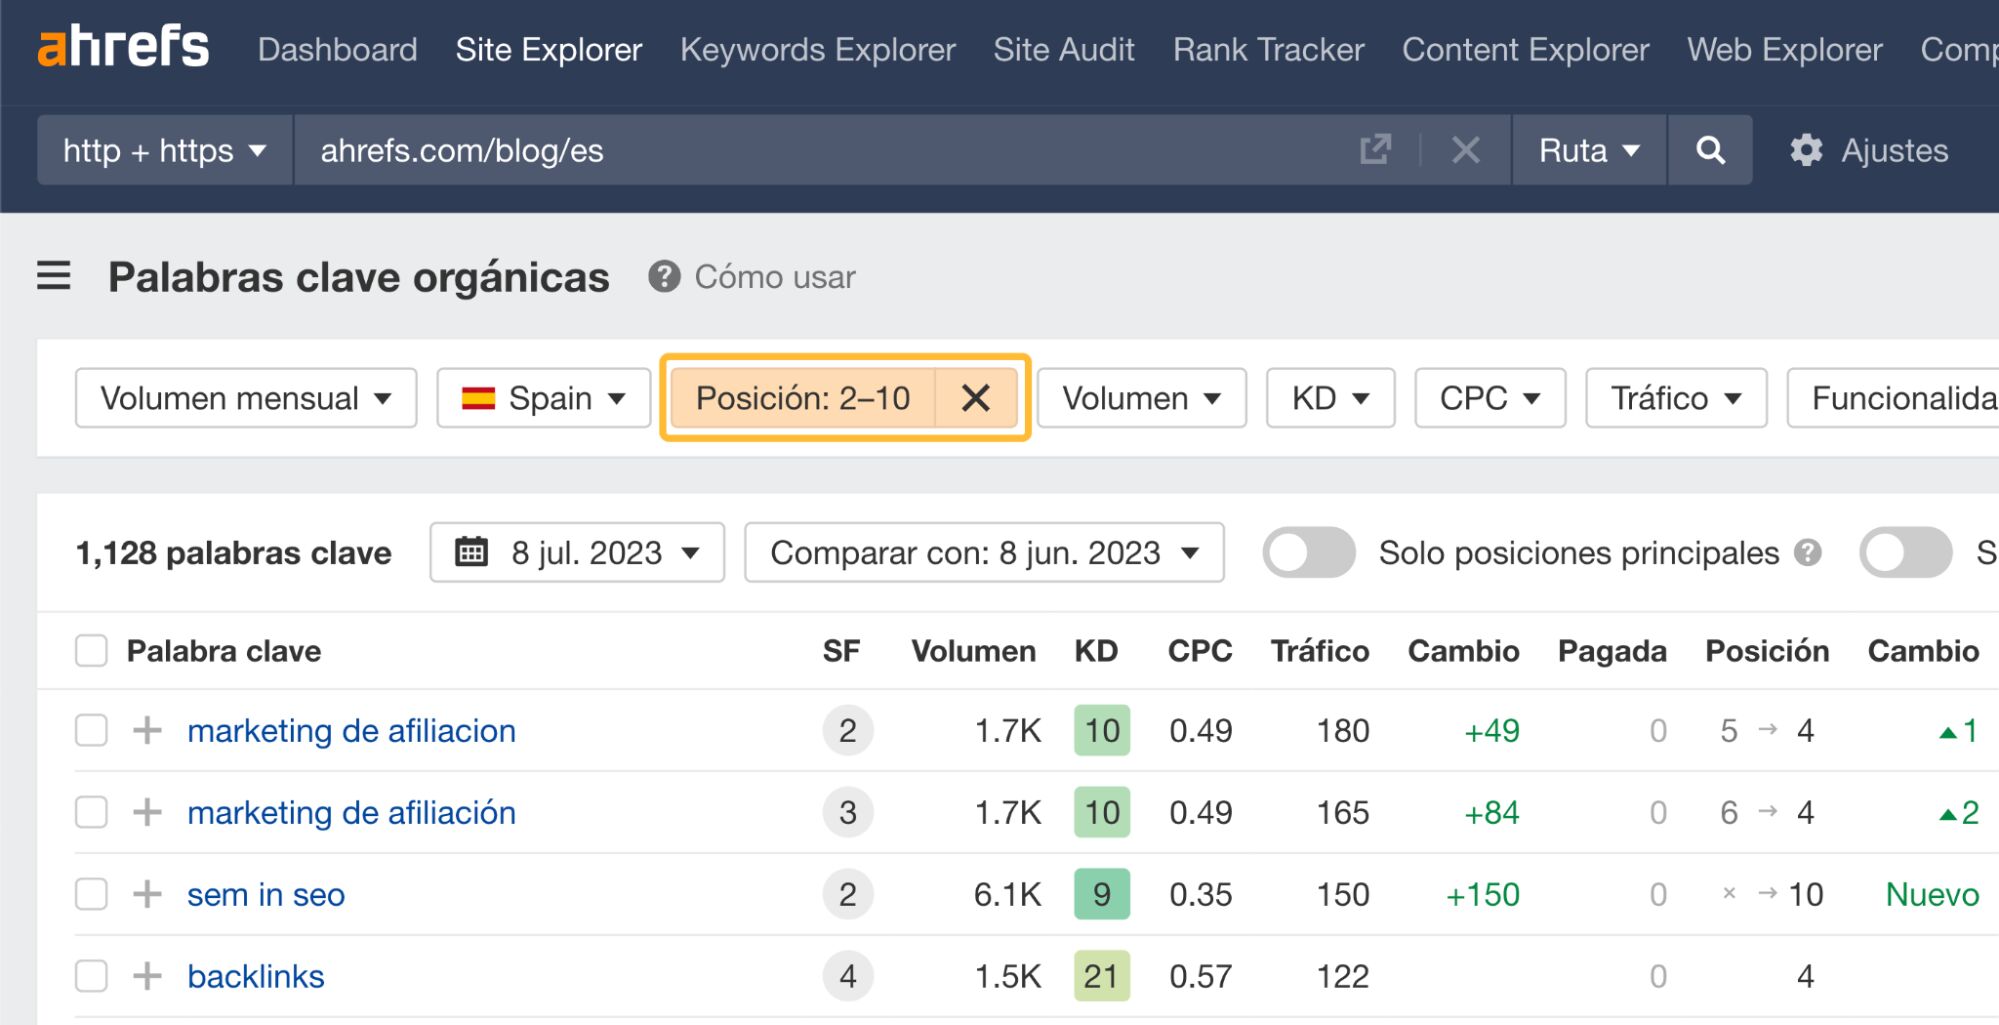Viewport: 1999px width, 1025px height.
Task: Enable Solo posiciones principales toggle
Action: [1308, 552]
